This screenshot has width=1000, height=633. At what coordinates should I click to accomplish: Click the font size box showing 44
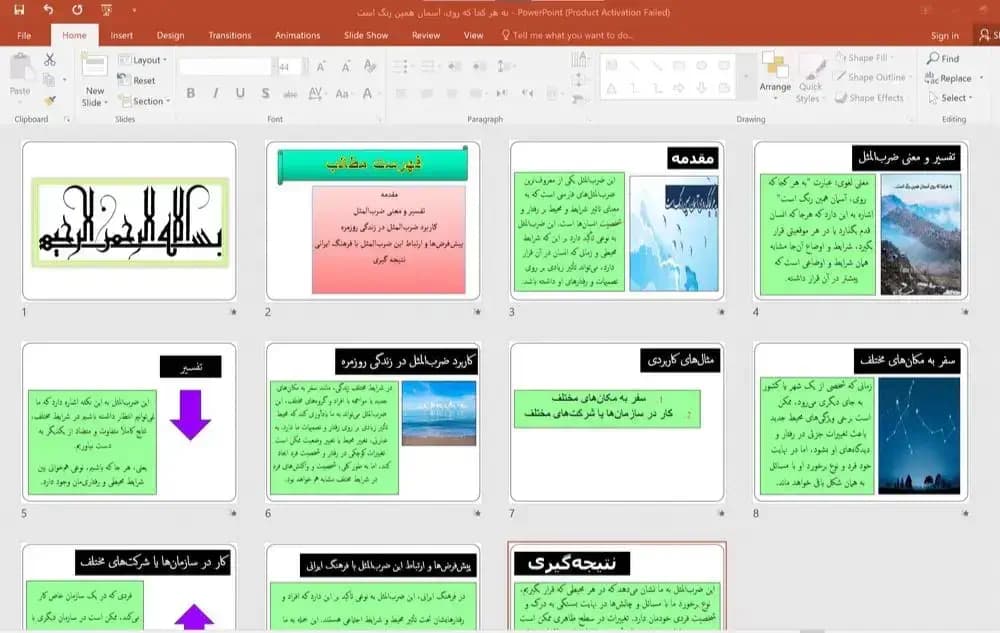[288, 66]
